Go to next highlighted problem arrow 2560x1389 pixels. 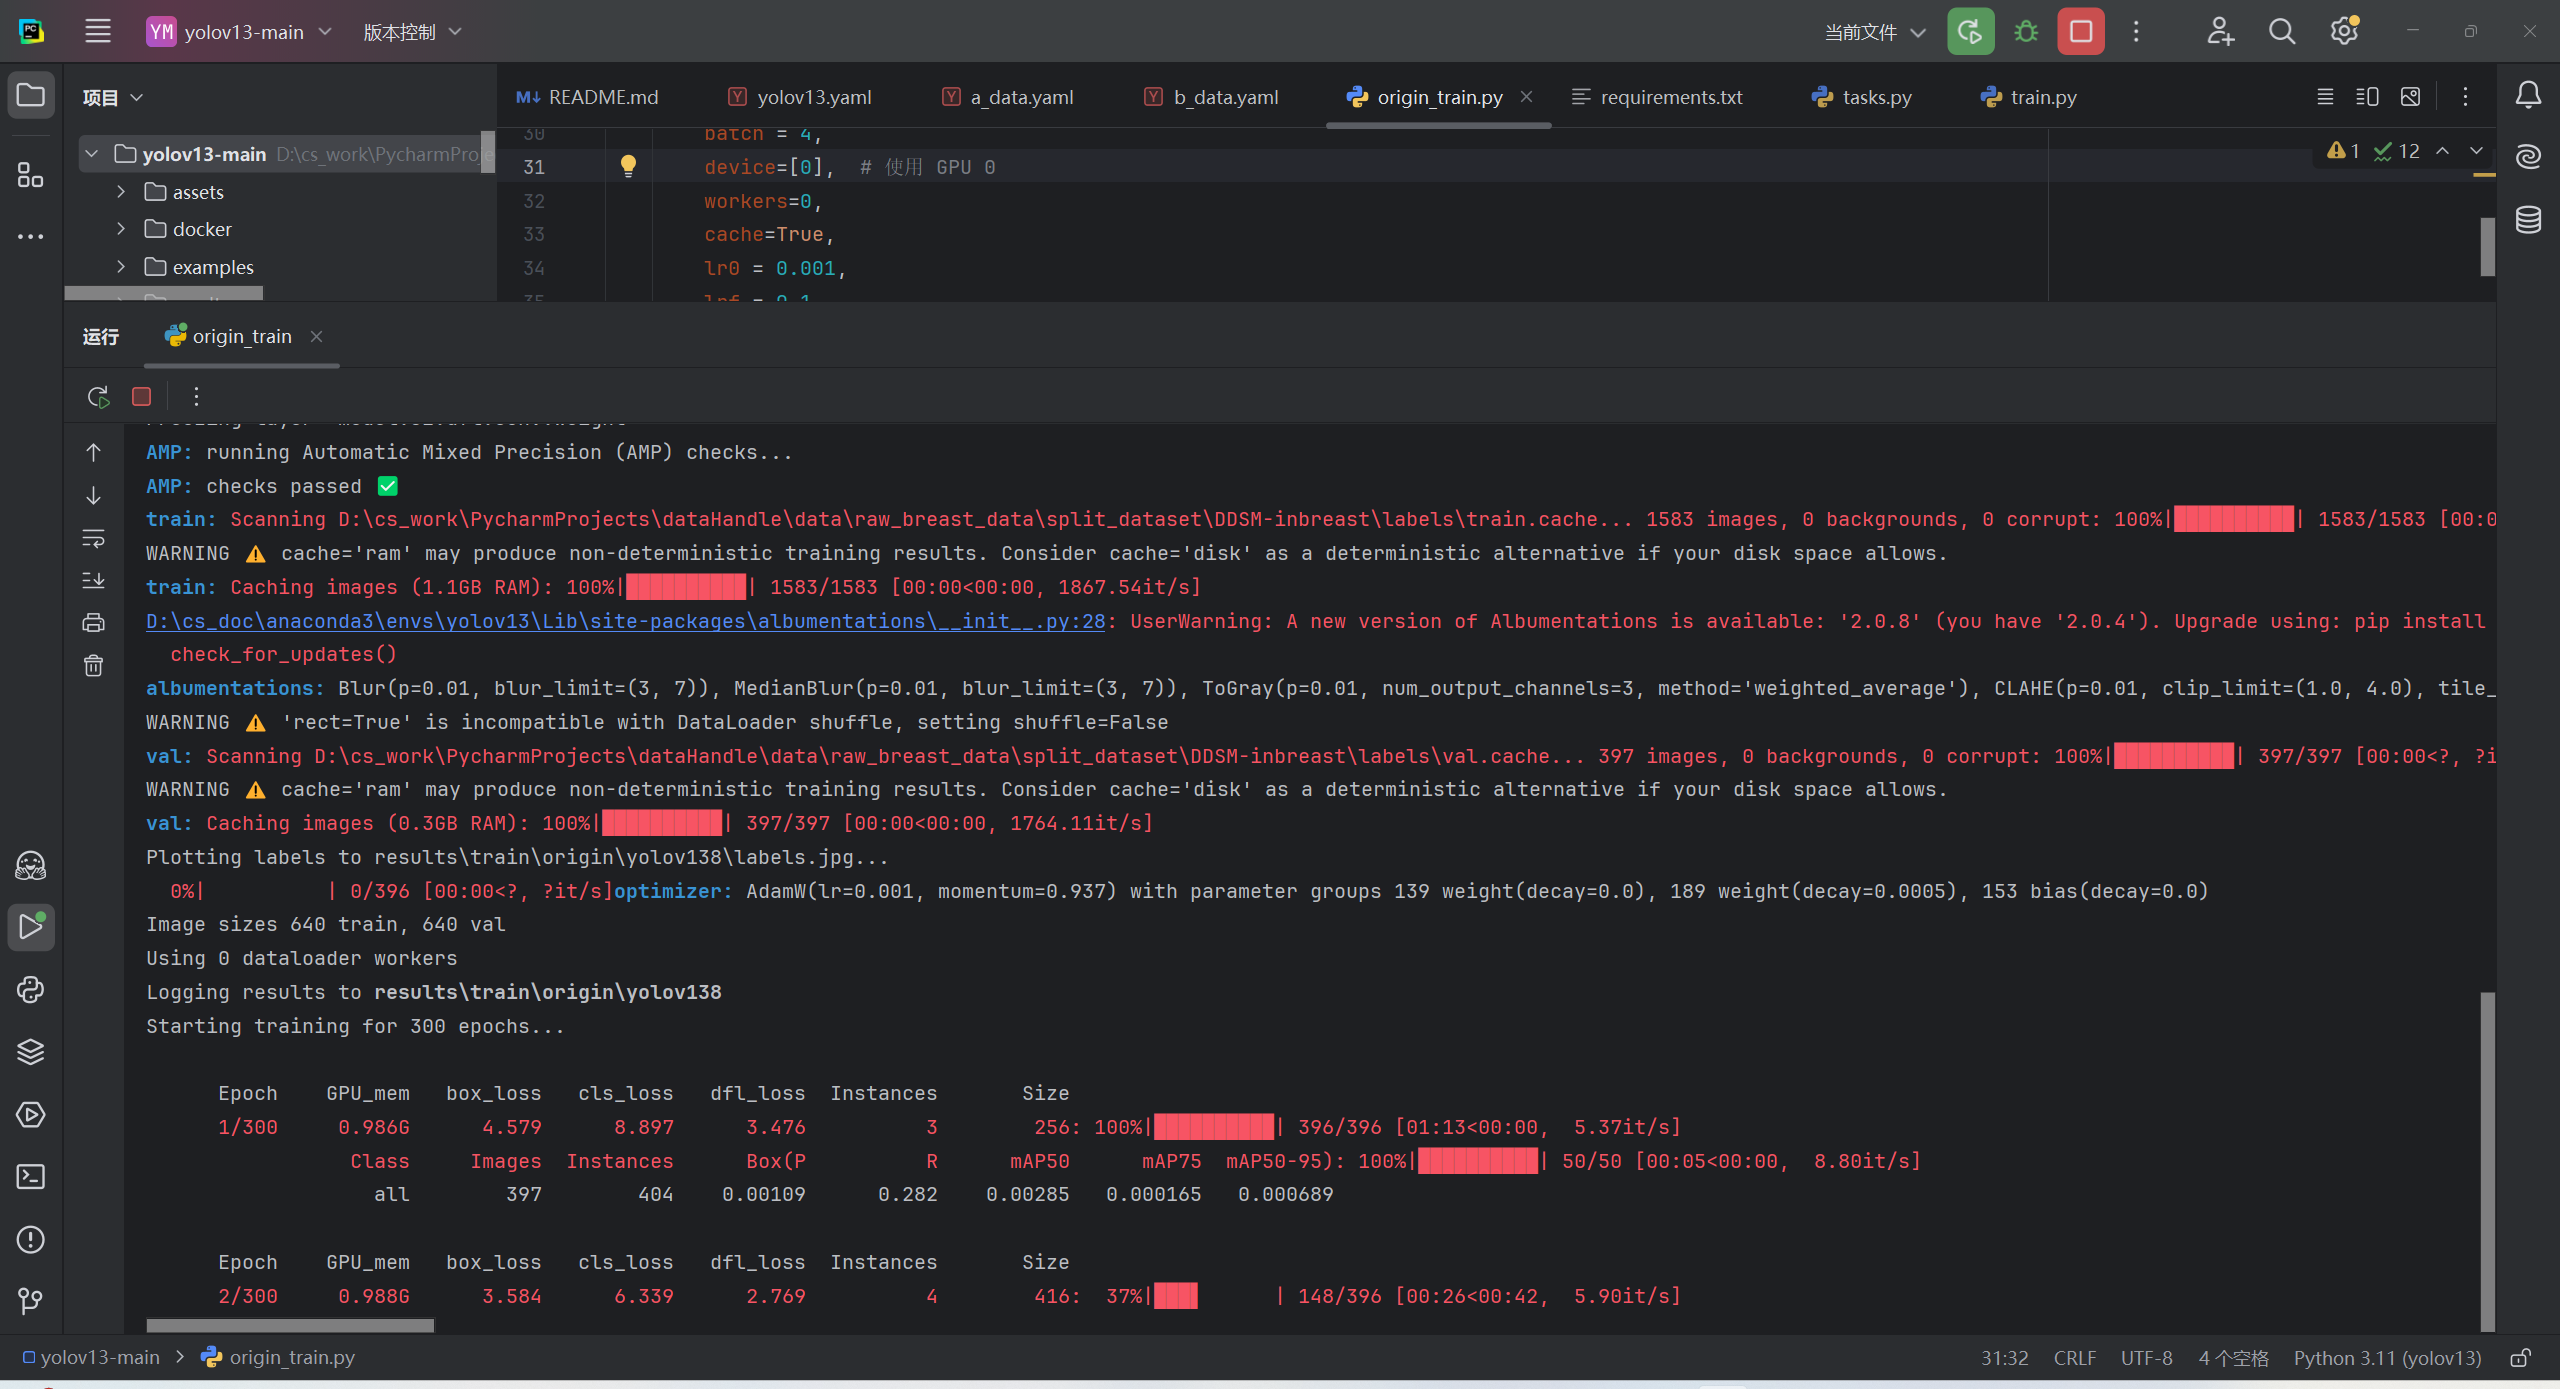pyautogui.click(x=2476, y=151)
